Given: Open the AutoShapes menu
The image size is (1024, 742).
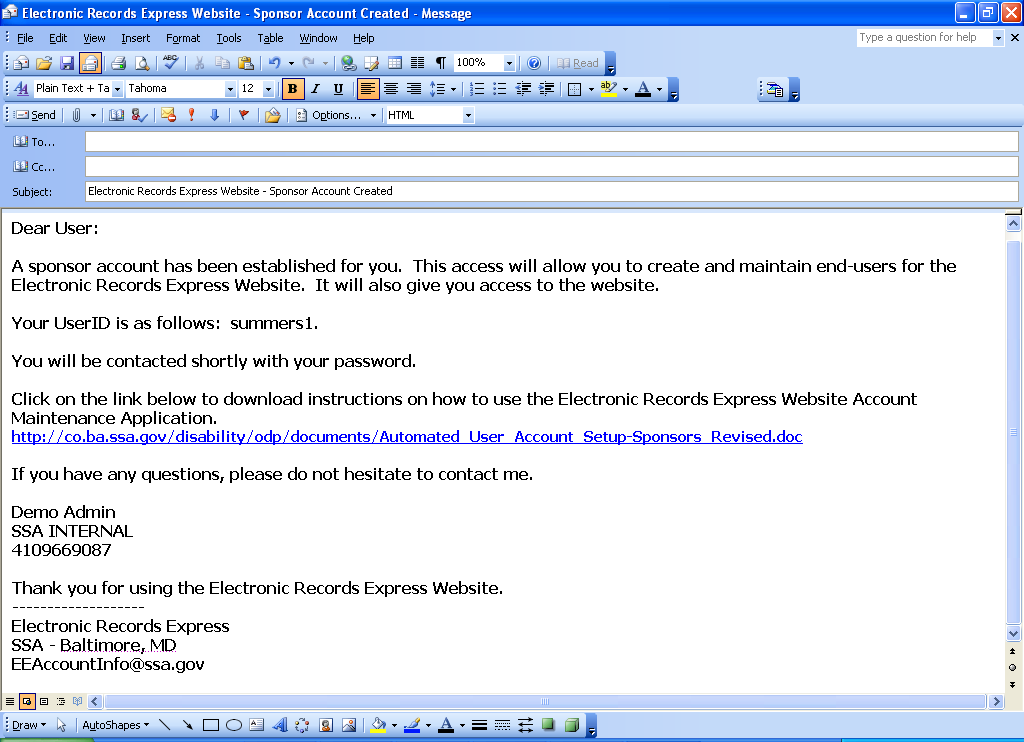Looking at the screenshot, I should pos(116,725).
